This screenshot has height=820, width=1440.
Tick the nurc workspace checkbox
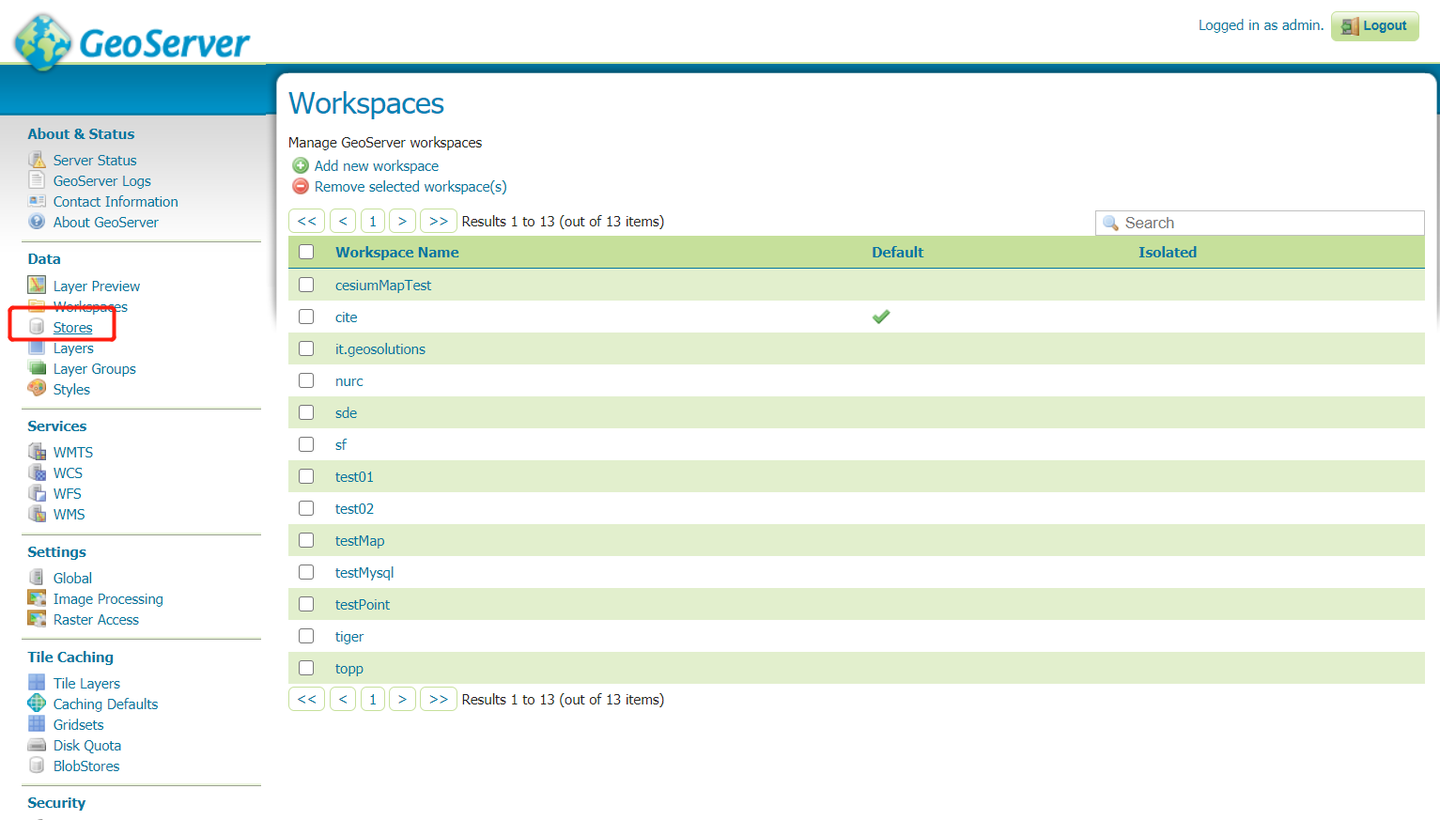click(x=307, y=381)
